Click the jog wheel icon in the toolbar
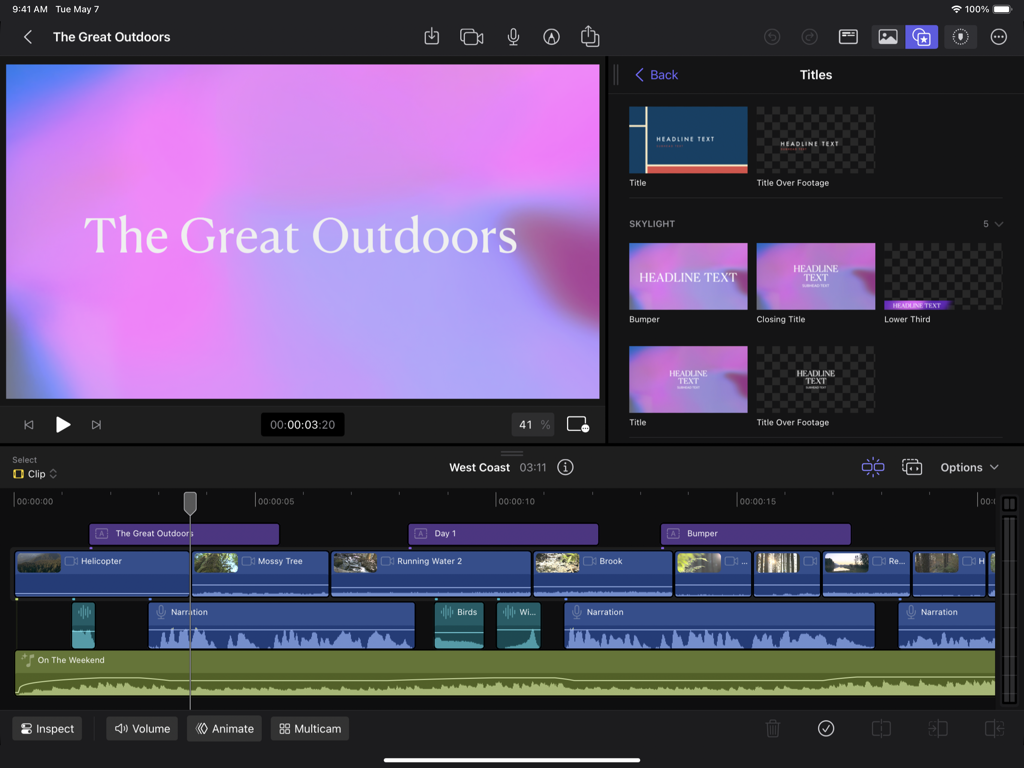The height and width of the screenshot is (768, 1024). point(959,37)
